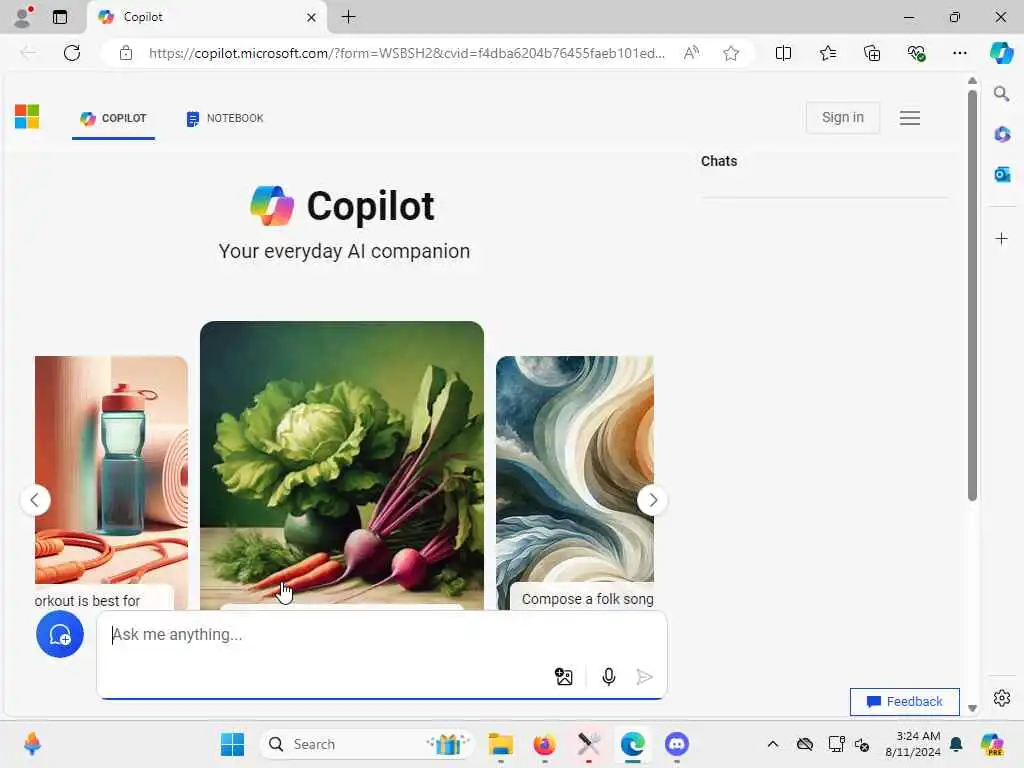
Task: Turn on Read aloud from the address bar
Action: [691, 53]
